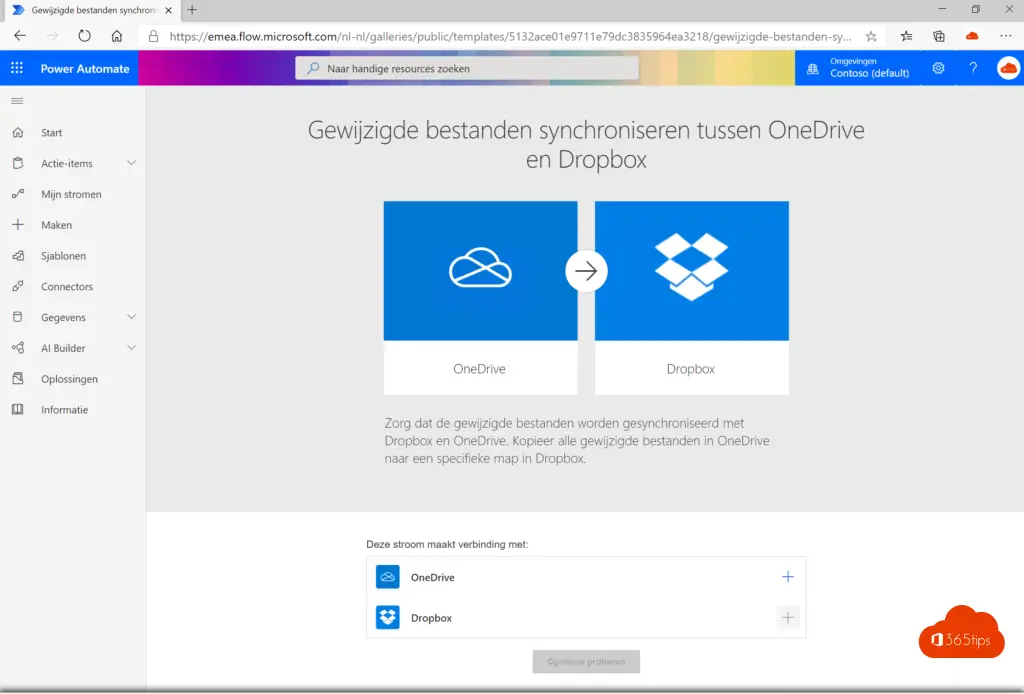Refresh the page in browser
The height and width of the screenshot is (694, 1024).
(84, 36)
